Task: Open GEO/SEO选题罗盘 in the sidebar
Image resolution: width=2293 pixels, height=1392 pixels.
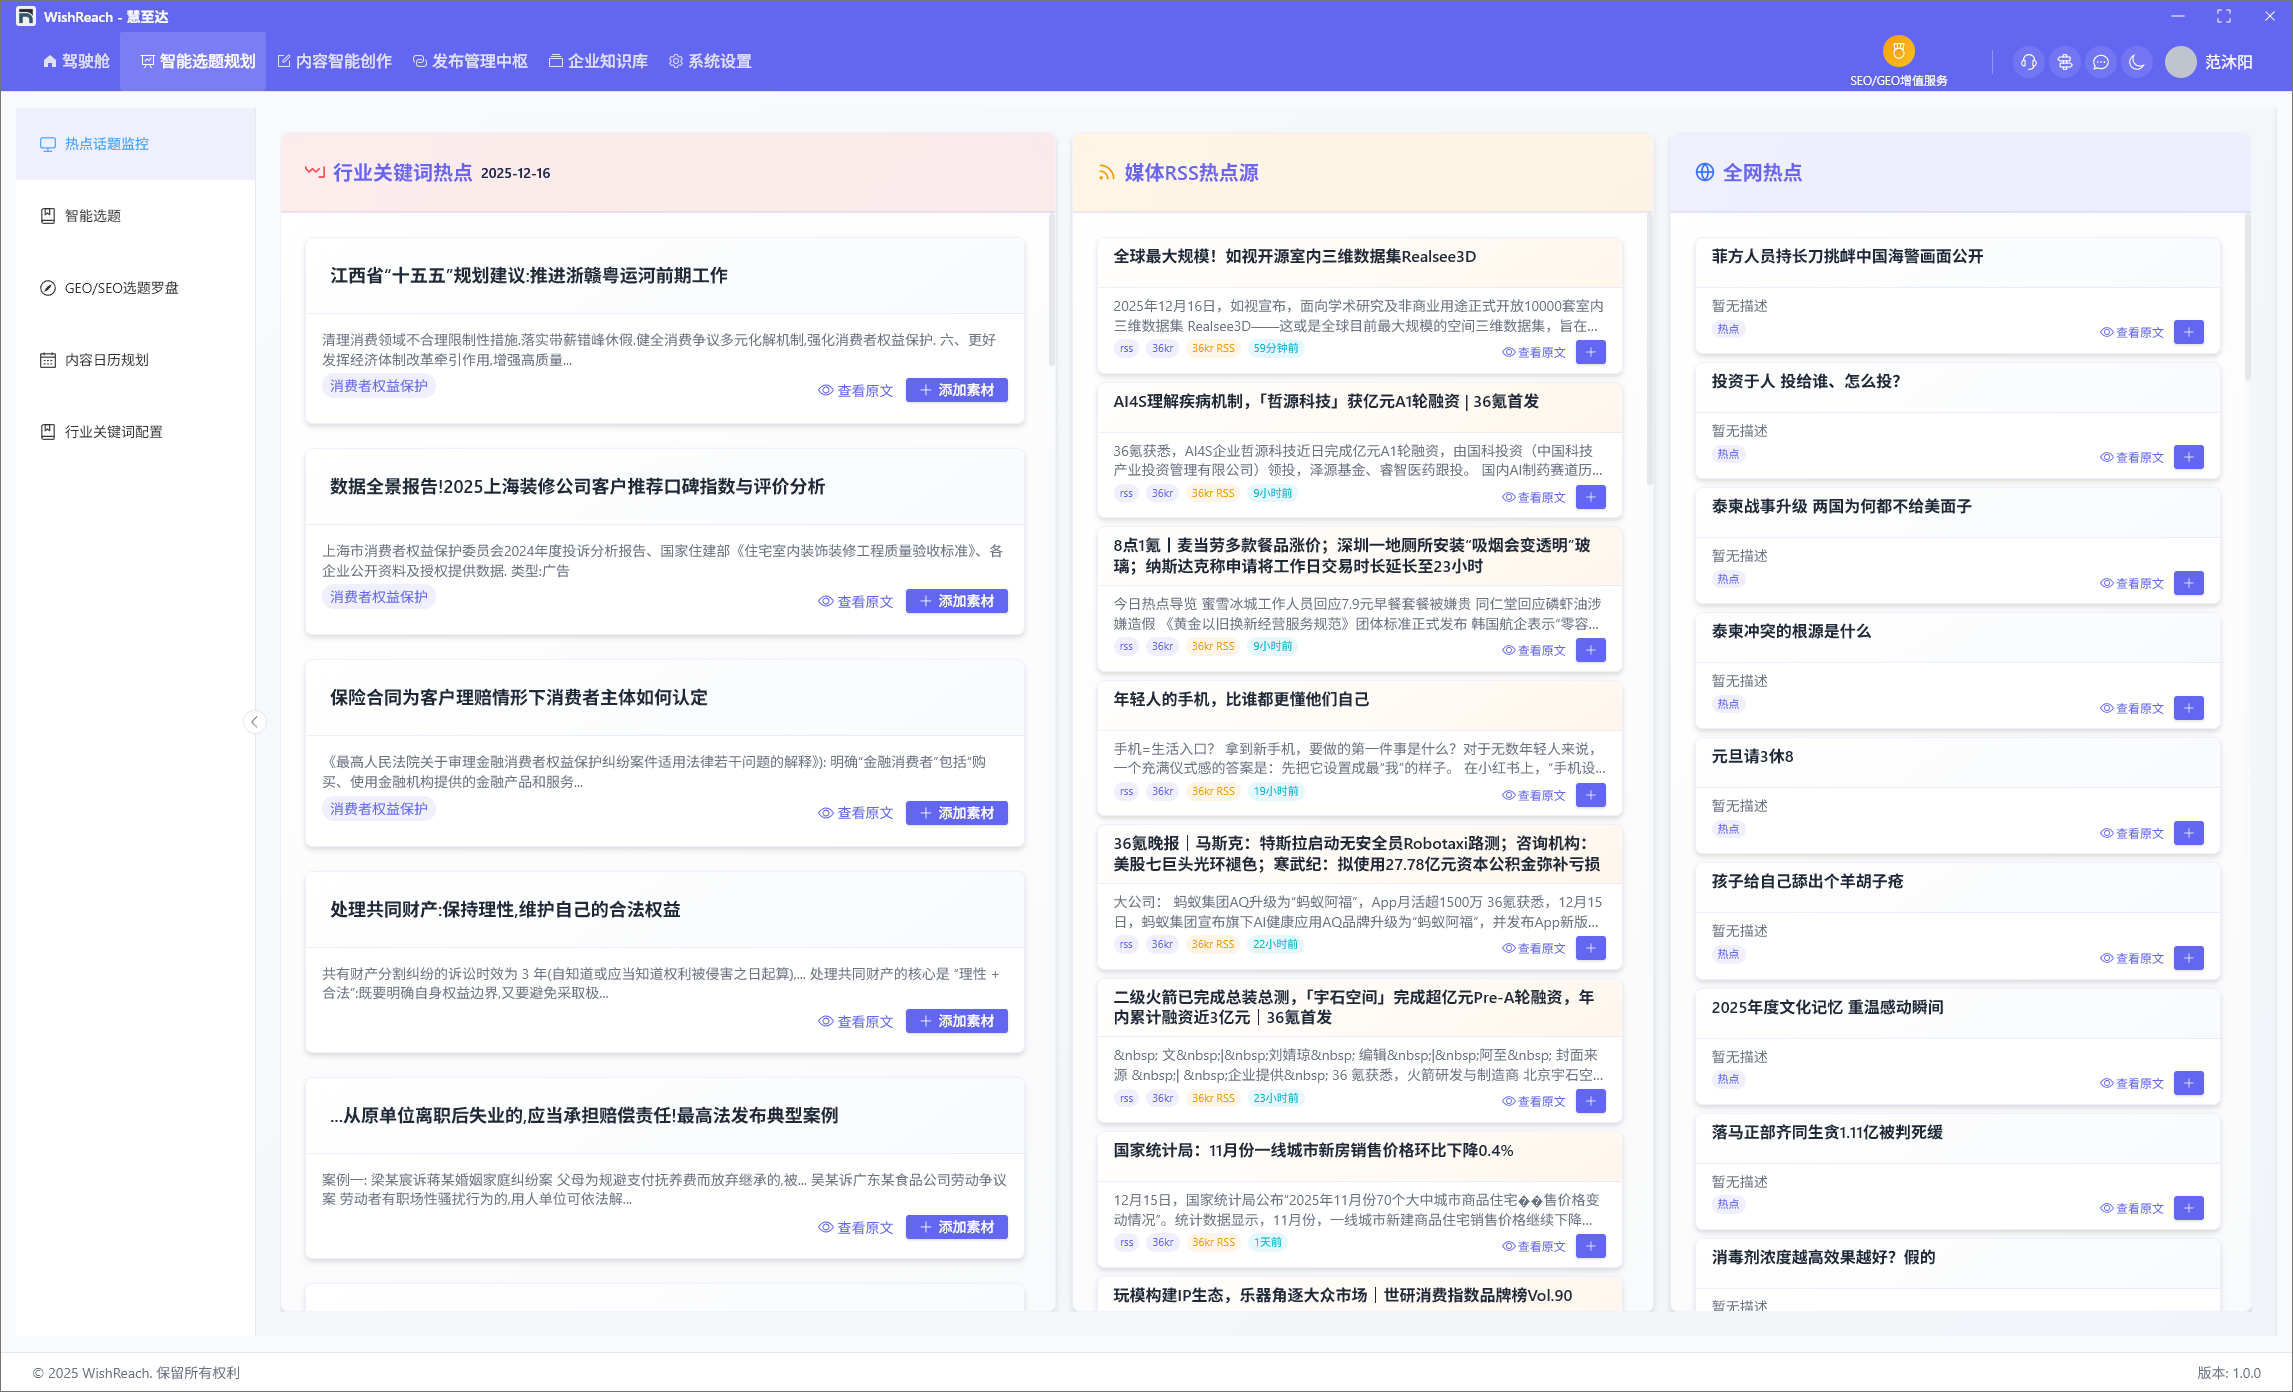Action: point(121,288)
